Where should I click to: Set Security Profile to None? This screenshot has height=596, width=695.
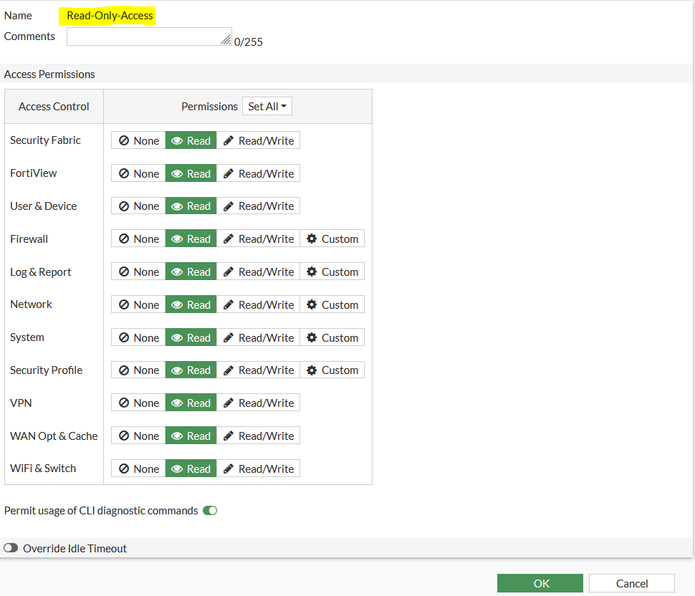tap(138, 370)
